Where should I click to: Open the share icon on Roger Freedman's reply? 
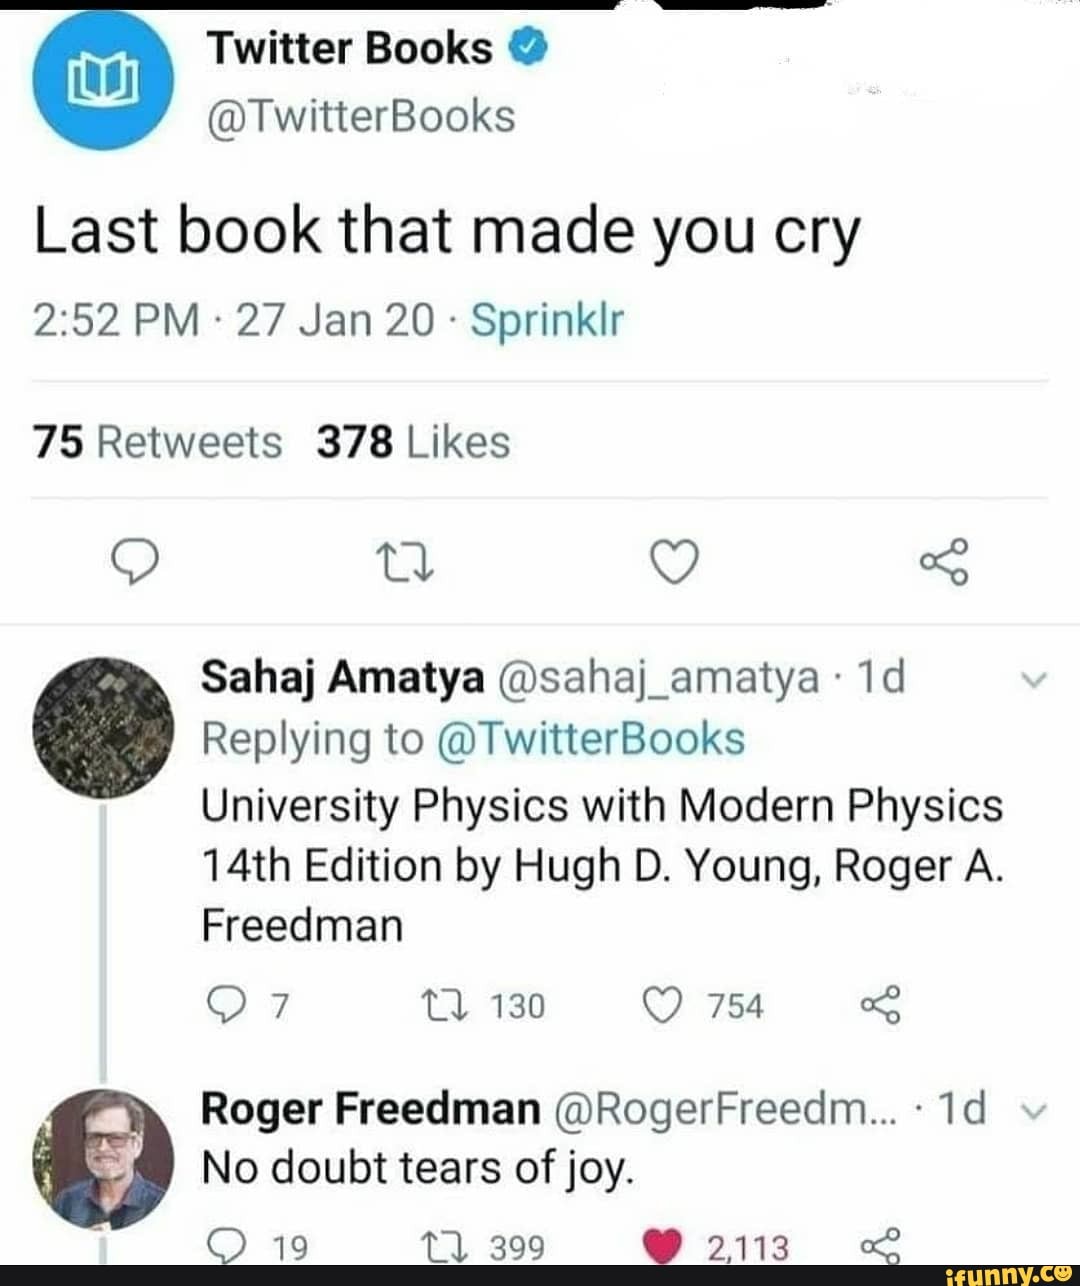pyautogui.click(x=883, y=1245)
